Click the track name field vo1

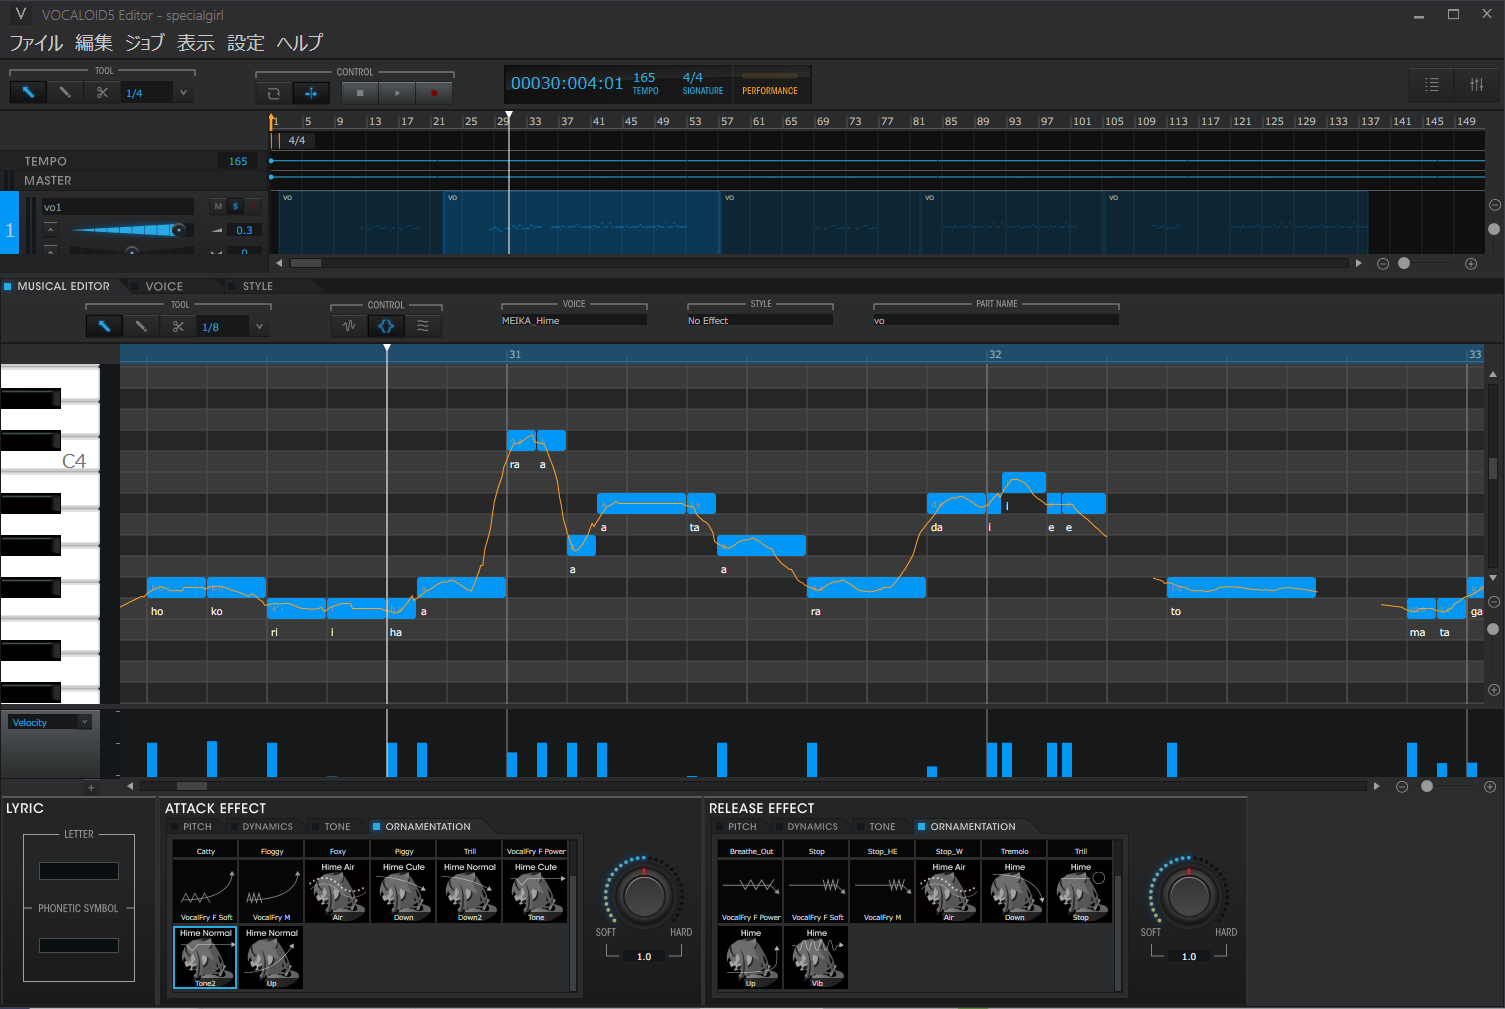[118, 207]
